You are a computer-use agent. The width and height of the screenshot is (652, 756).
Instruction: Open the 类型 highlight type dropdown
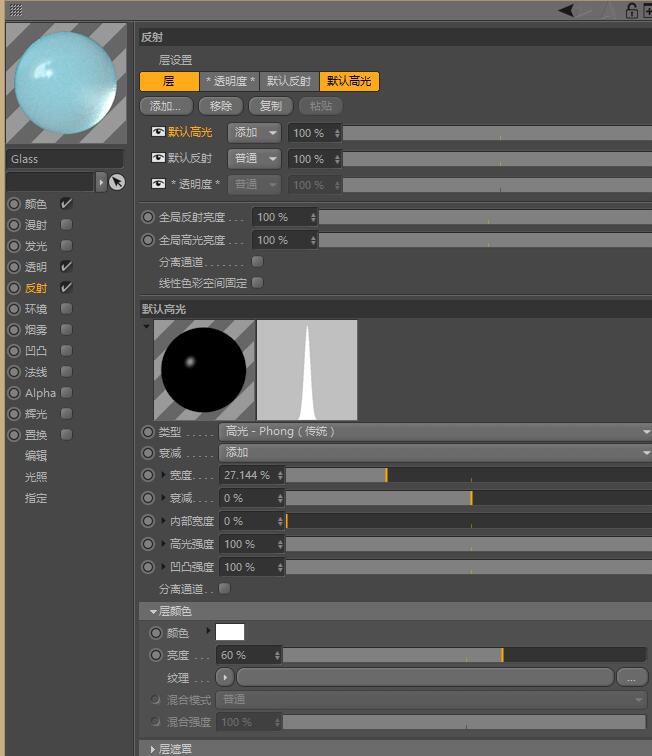[x=435, y=432]
